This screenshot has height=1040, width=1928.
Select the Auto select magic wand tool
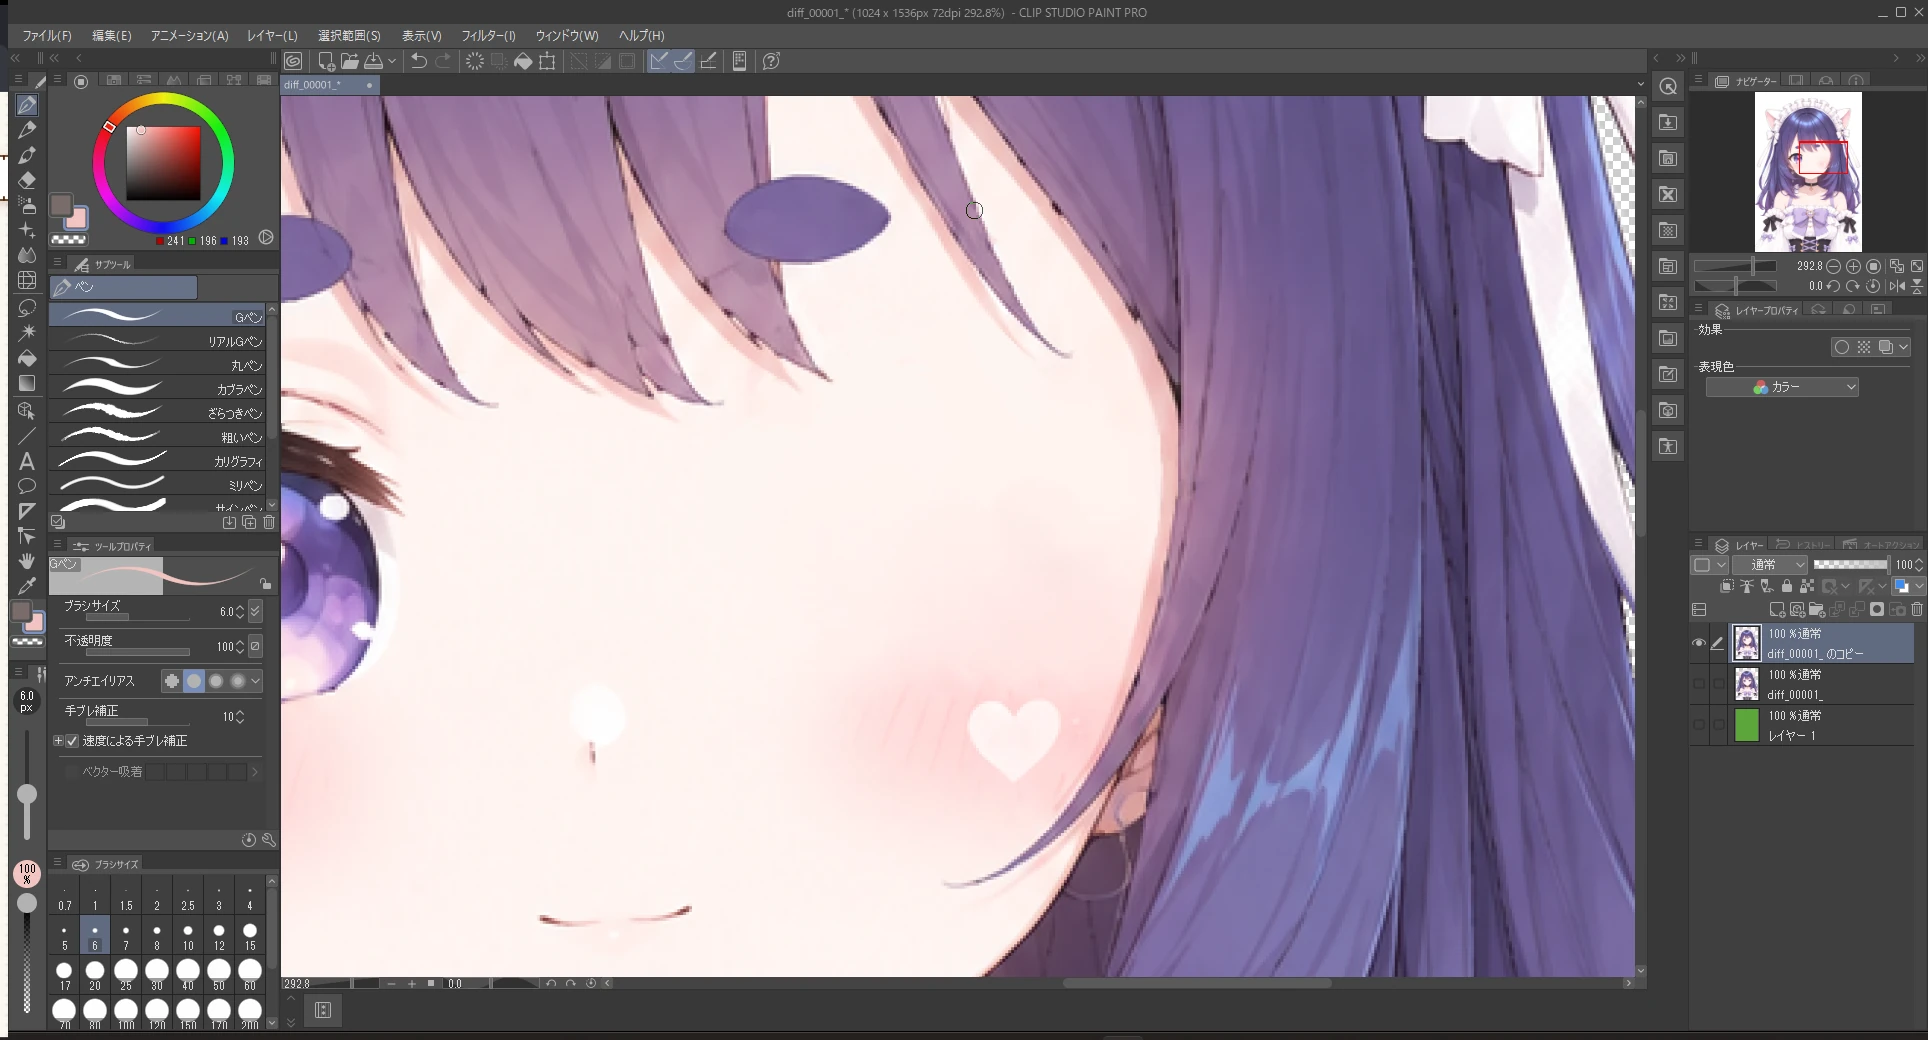pos(27,332)
